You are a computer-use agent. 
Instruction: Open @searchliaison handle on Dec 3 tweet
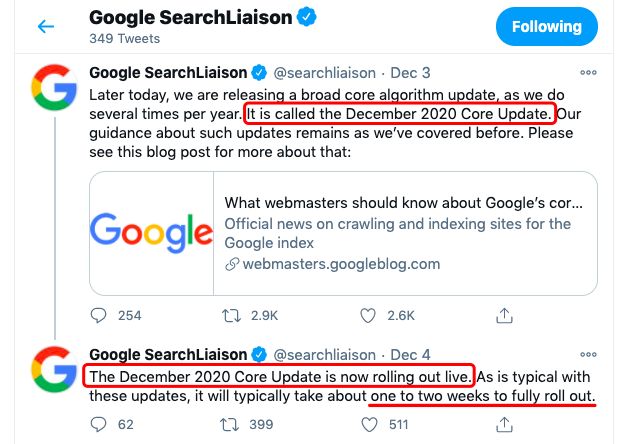coord(325,73)
